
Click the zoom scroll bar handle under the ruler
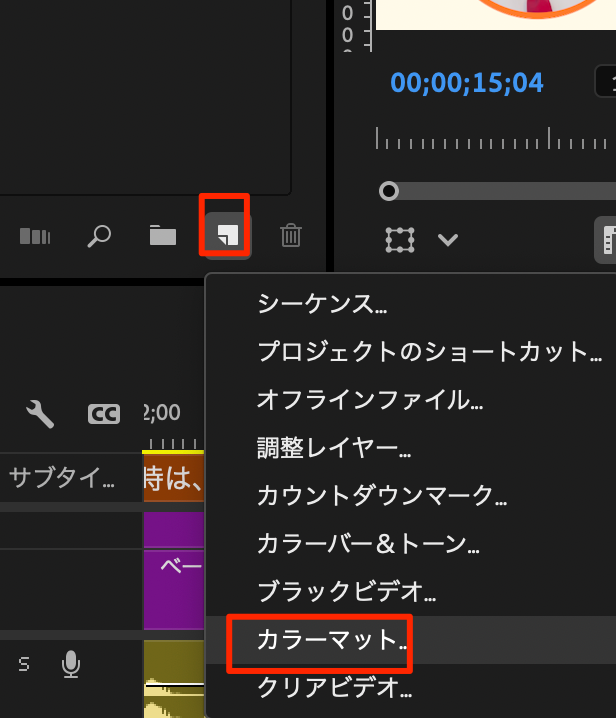tap(389, 191)
